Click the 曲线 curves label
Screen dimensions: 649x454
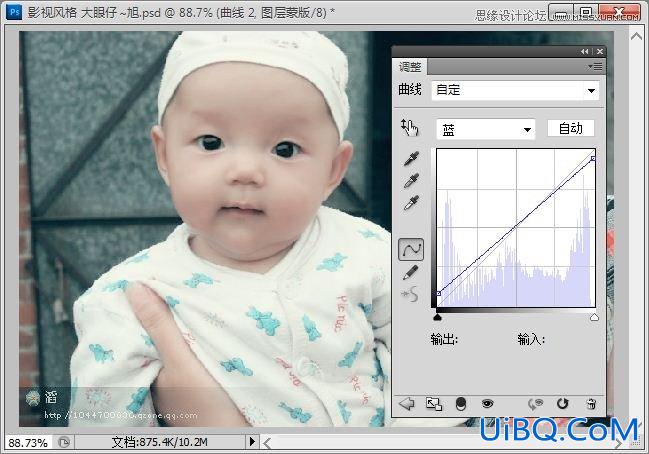click(x=410, y=89)
